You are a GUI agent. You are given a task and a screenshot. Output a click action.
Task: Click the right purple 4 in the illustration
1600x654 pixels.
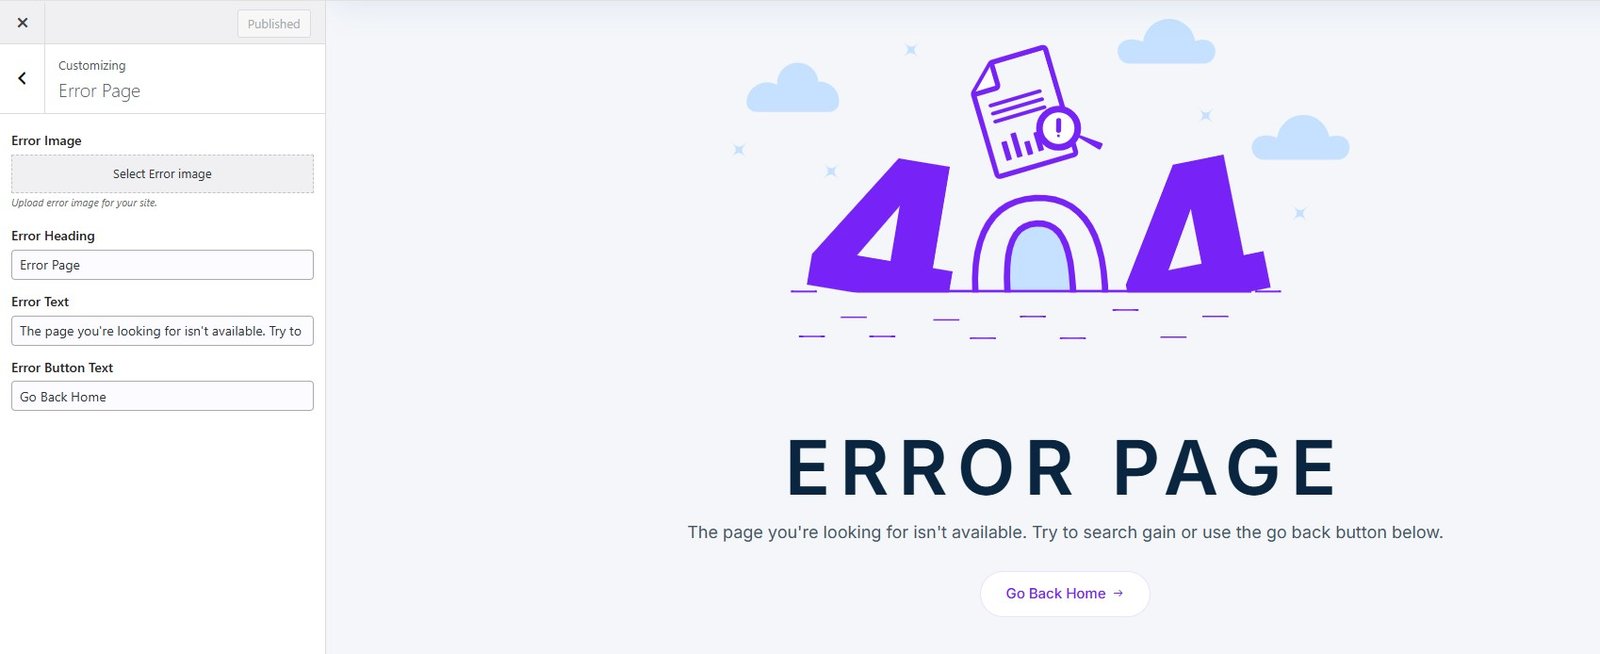point(1197,224)
